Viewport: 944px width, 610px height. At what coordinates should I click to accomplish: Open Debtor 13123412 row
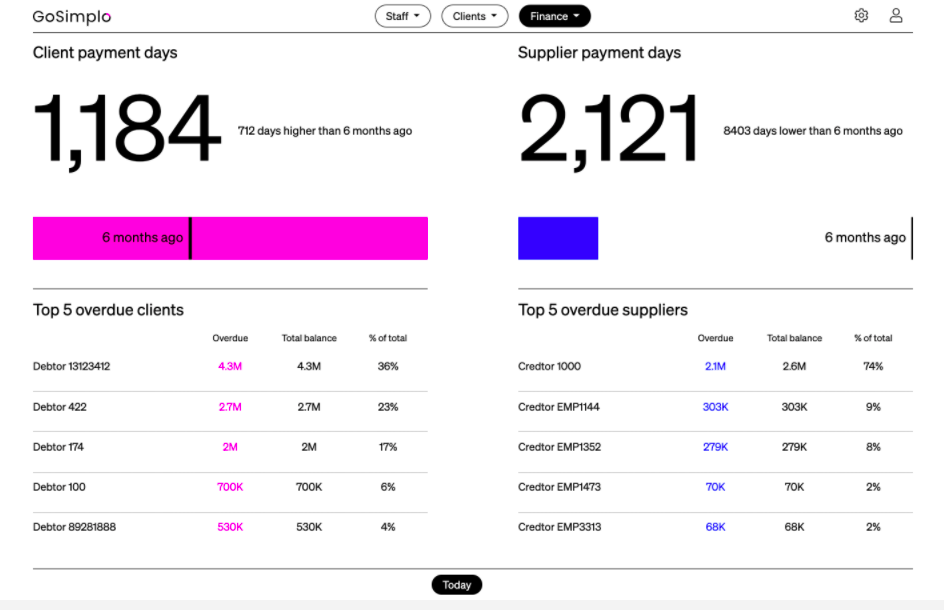[230, 366]
